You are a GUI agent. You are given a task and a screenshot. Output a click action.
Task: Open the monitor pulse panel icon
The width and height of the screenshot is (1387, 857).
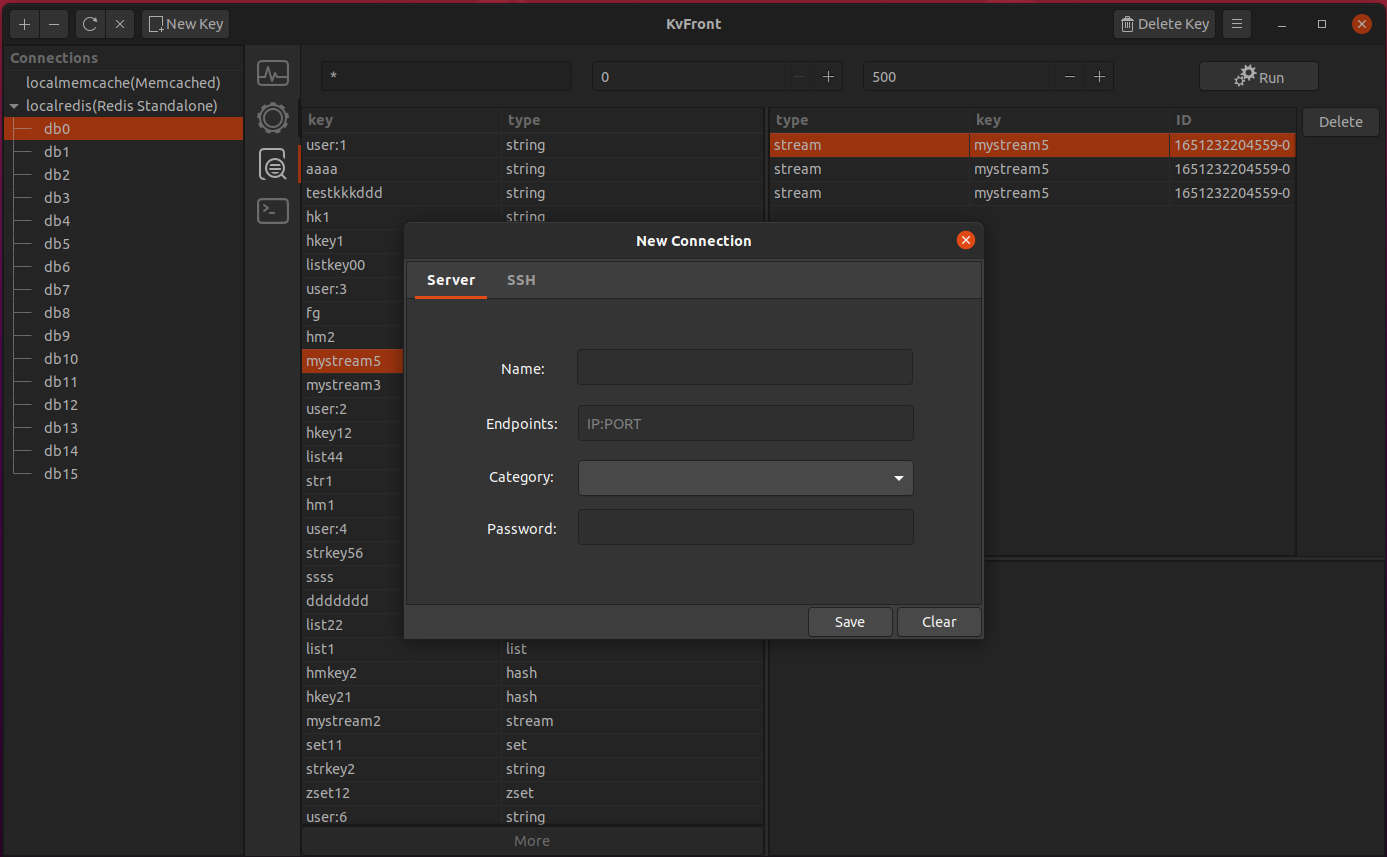click(273, 73)
